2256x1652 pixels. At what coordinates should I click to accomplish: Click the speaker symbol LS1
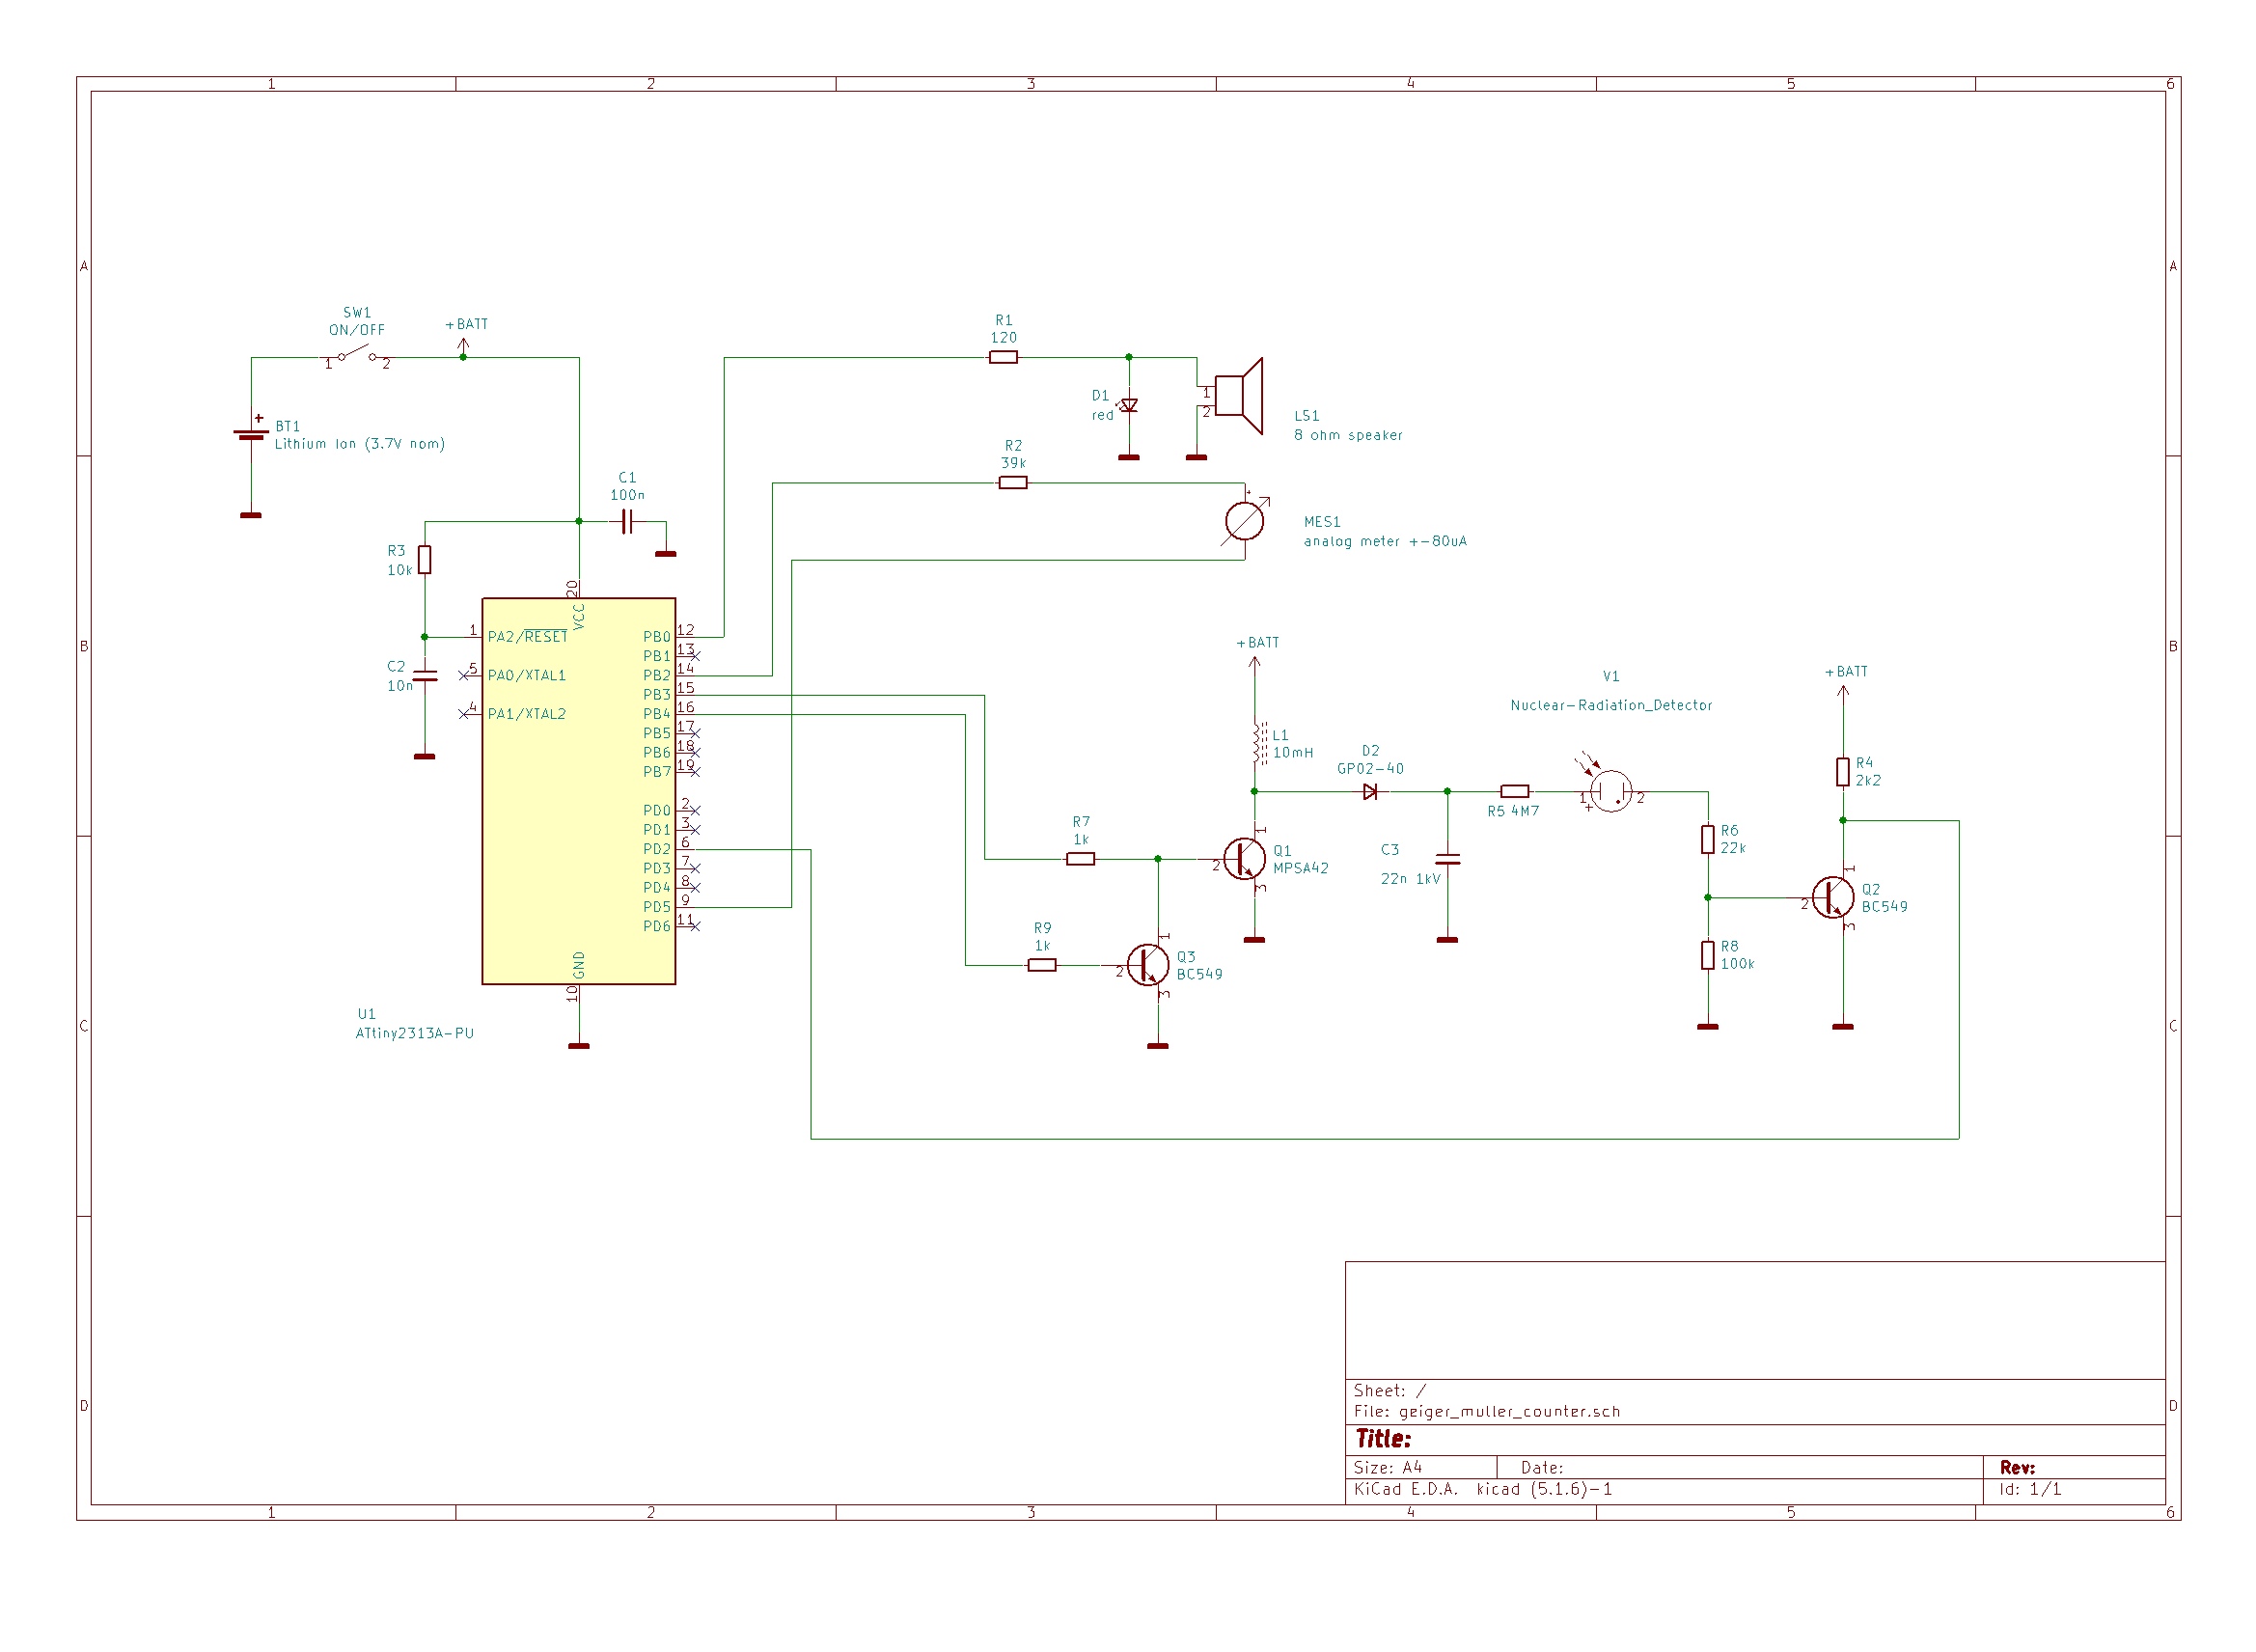coord(1237,396)
